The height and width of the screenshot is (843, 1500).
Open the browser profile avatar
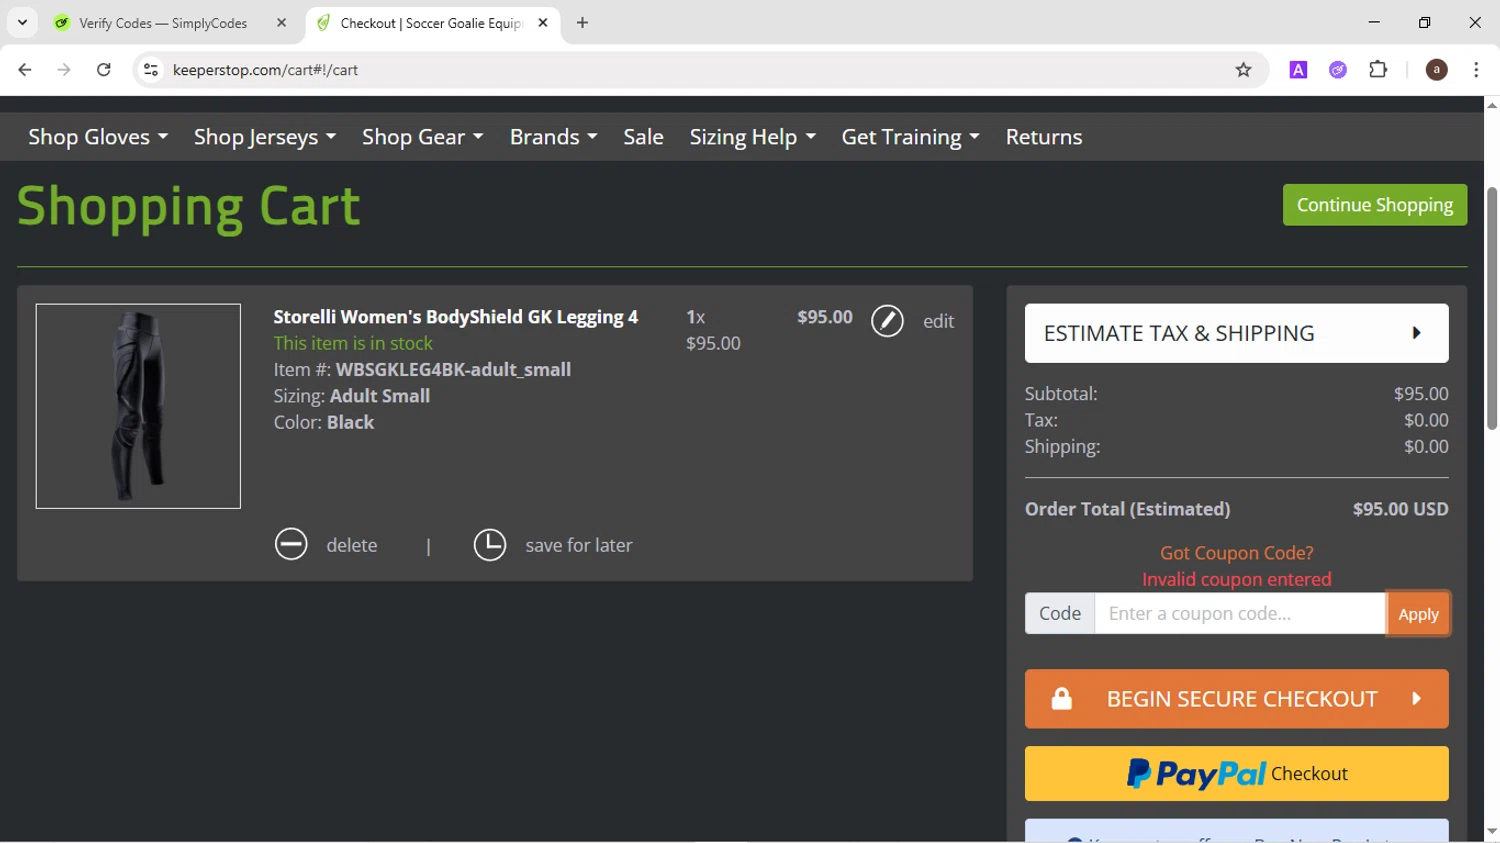tap(1436, 70)
